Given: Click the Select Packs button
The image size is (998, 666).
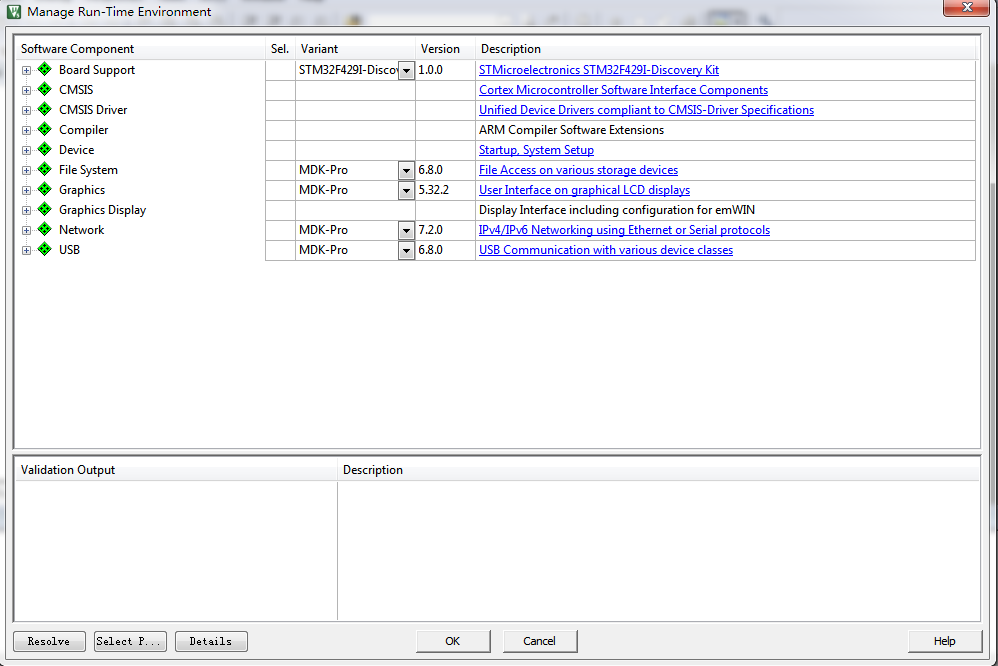Looking at the screenshot, I should point(130,641).
